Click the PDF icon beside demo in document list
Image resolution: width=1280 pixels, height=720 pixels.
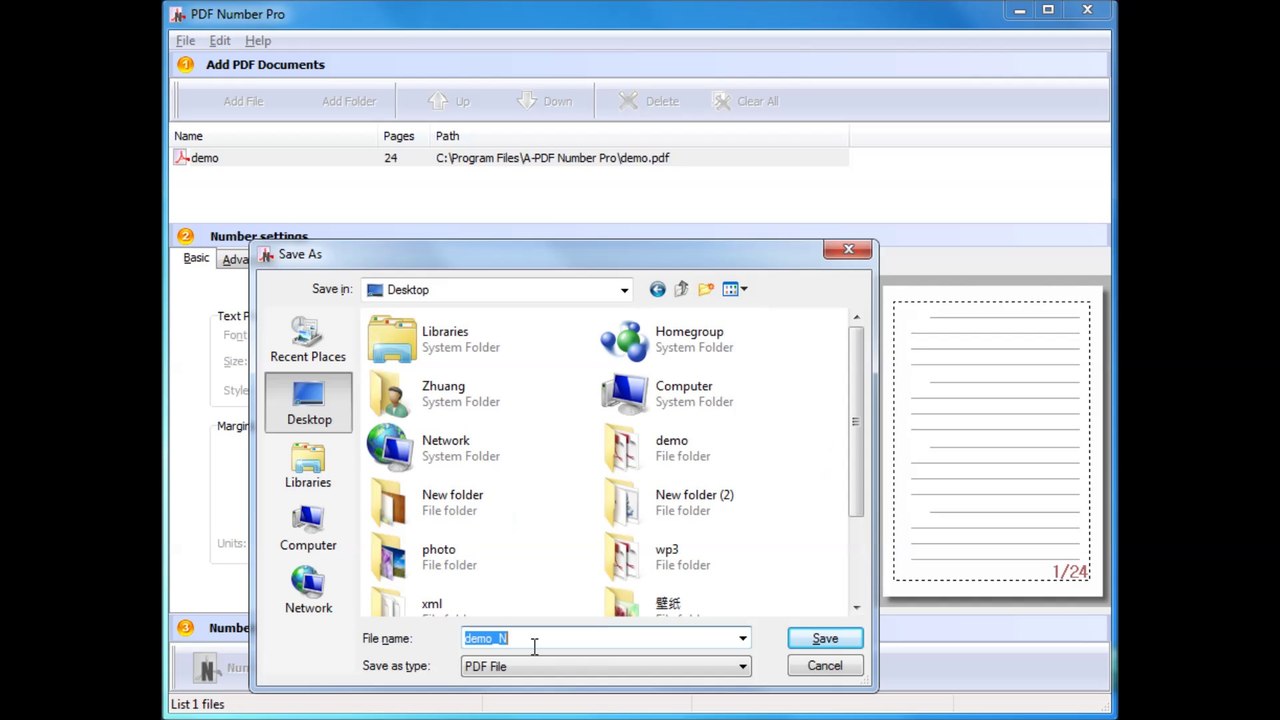181,157
